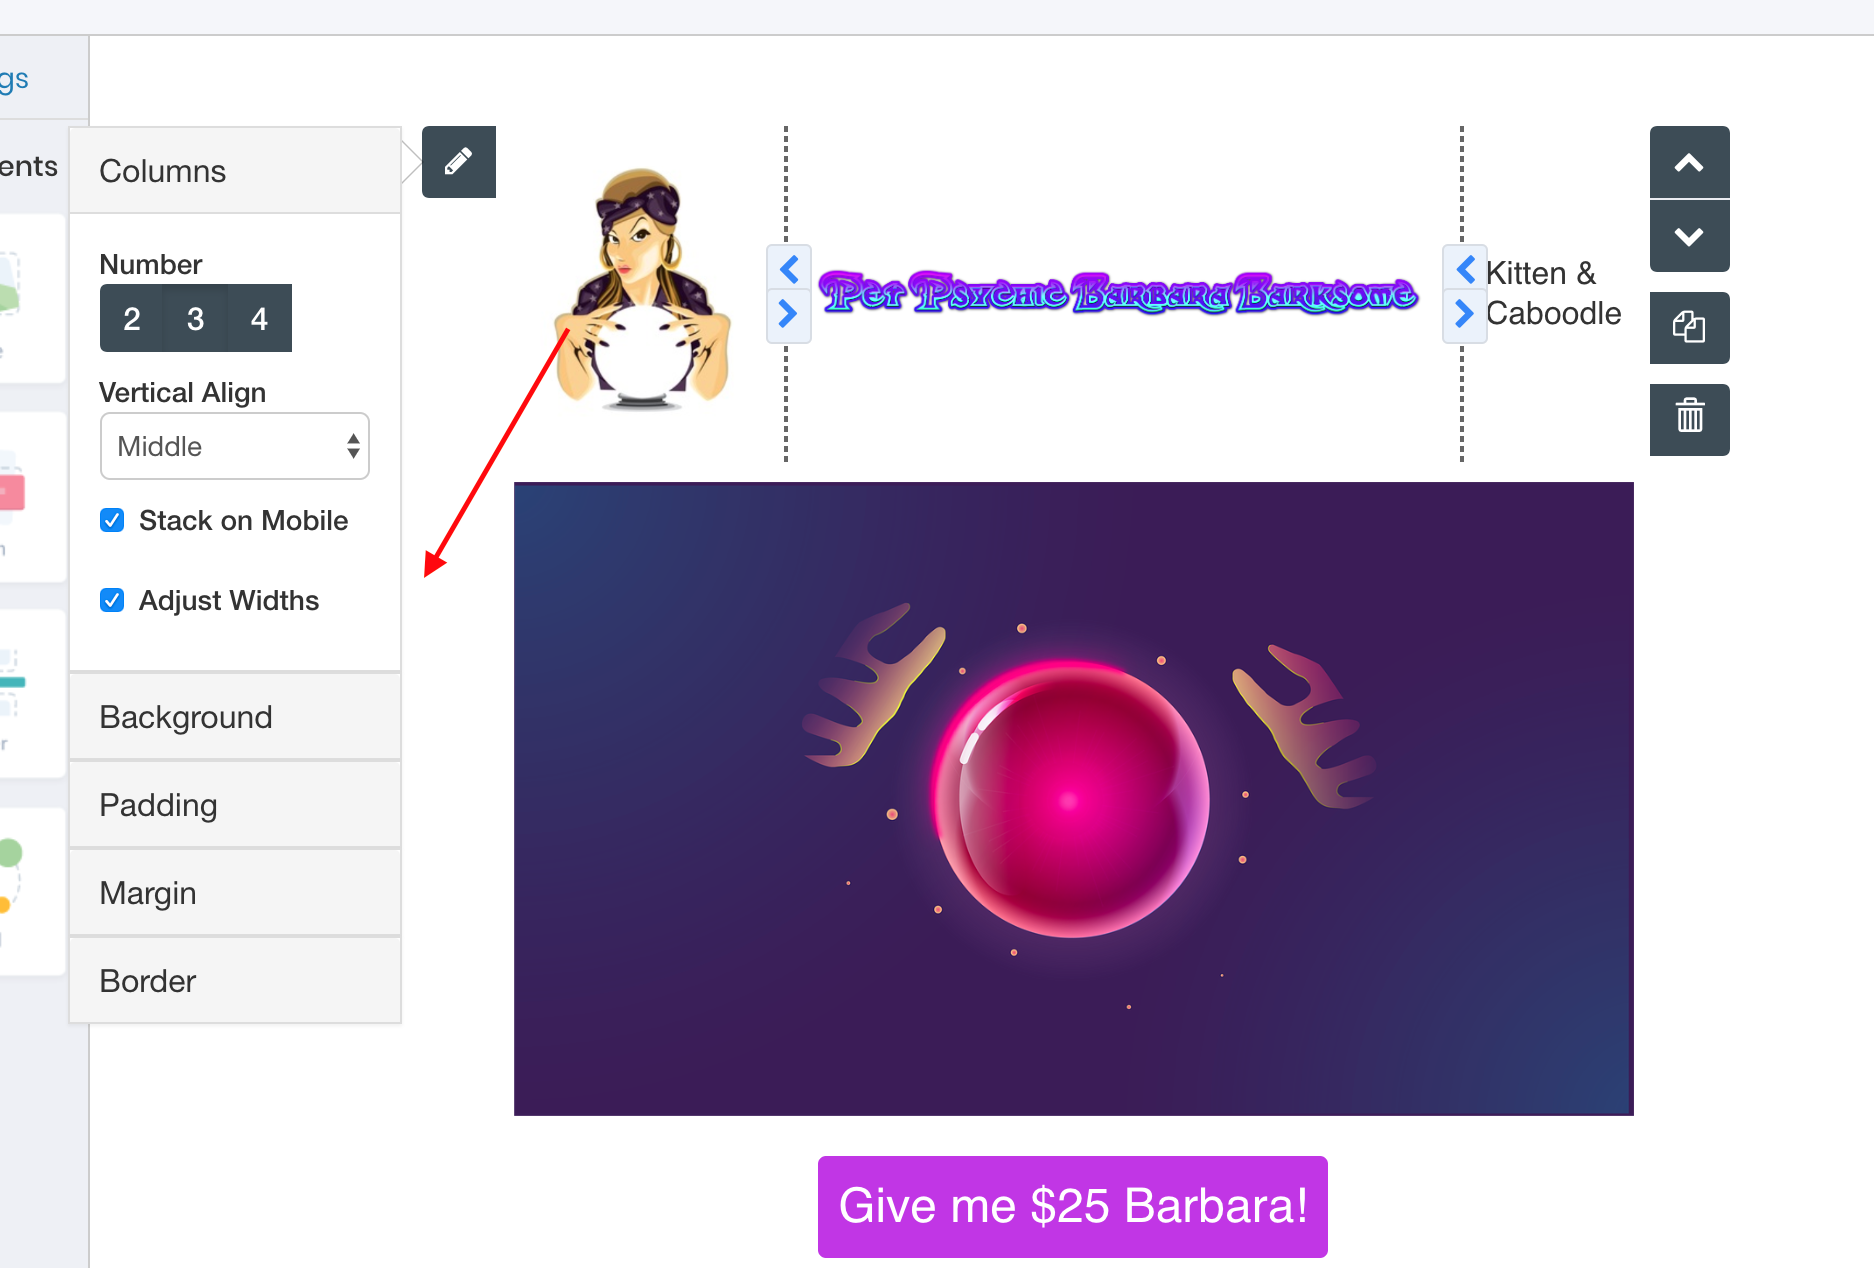Click left arrow beside Kitten & Caboodle
Screen dimensions: 1874x1268
tap(1465, 269)
